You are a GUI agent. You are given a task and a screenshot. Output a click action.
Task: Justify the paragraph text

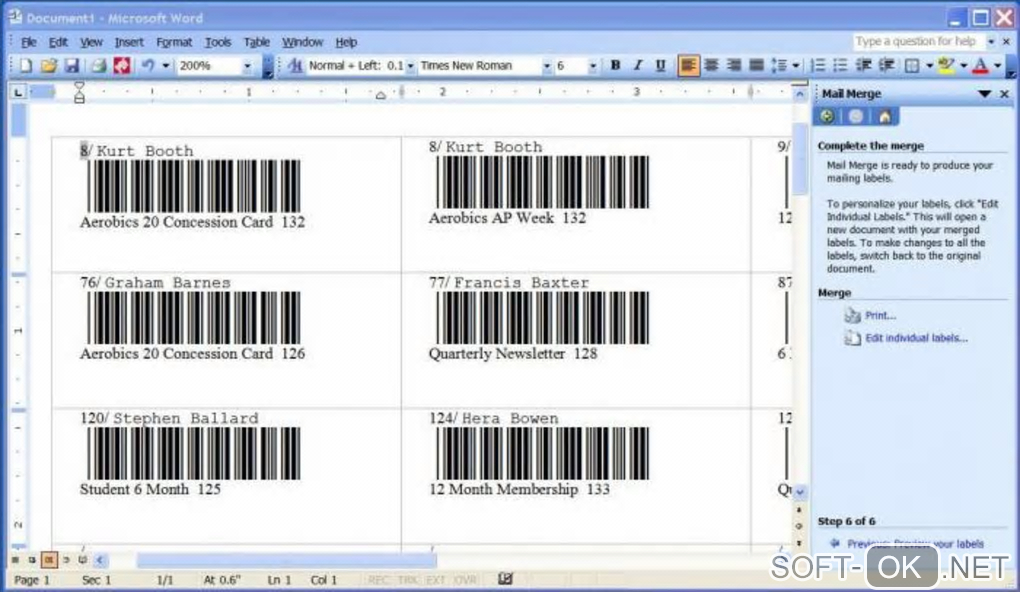click(x=756, y=66)
